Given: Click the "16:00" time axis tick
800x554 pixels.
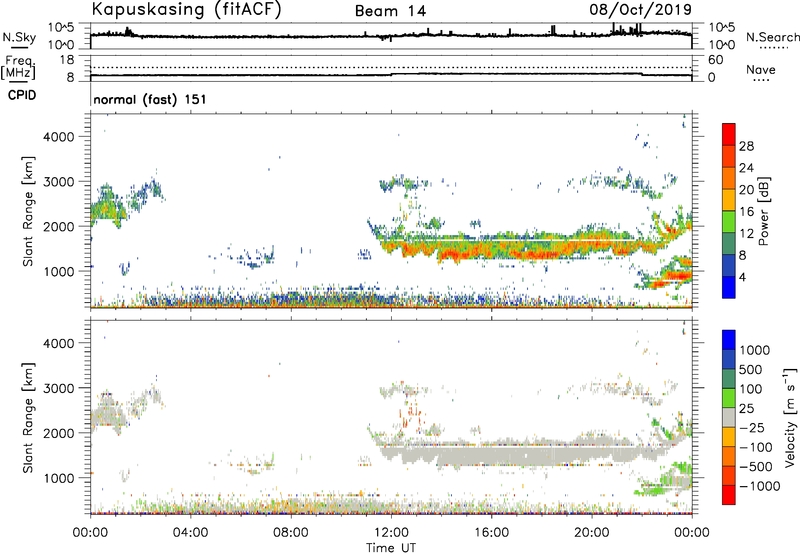Looking at the screenshot, I should pyautogui.click(x=491, y=533).
